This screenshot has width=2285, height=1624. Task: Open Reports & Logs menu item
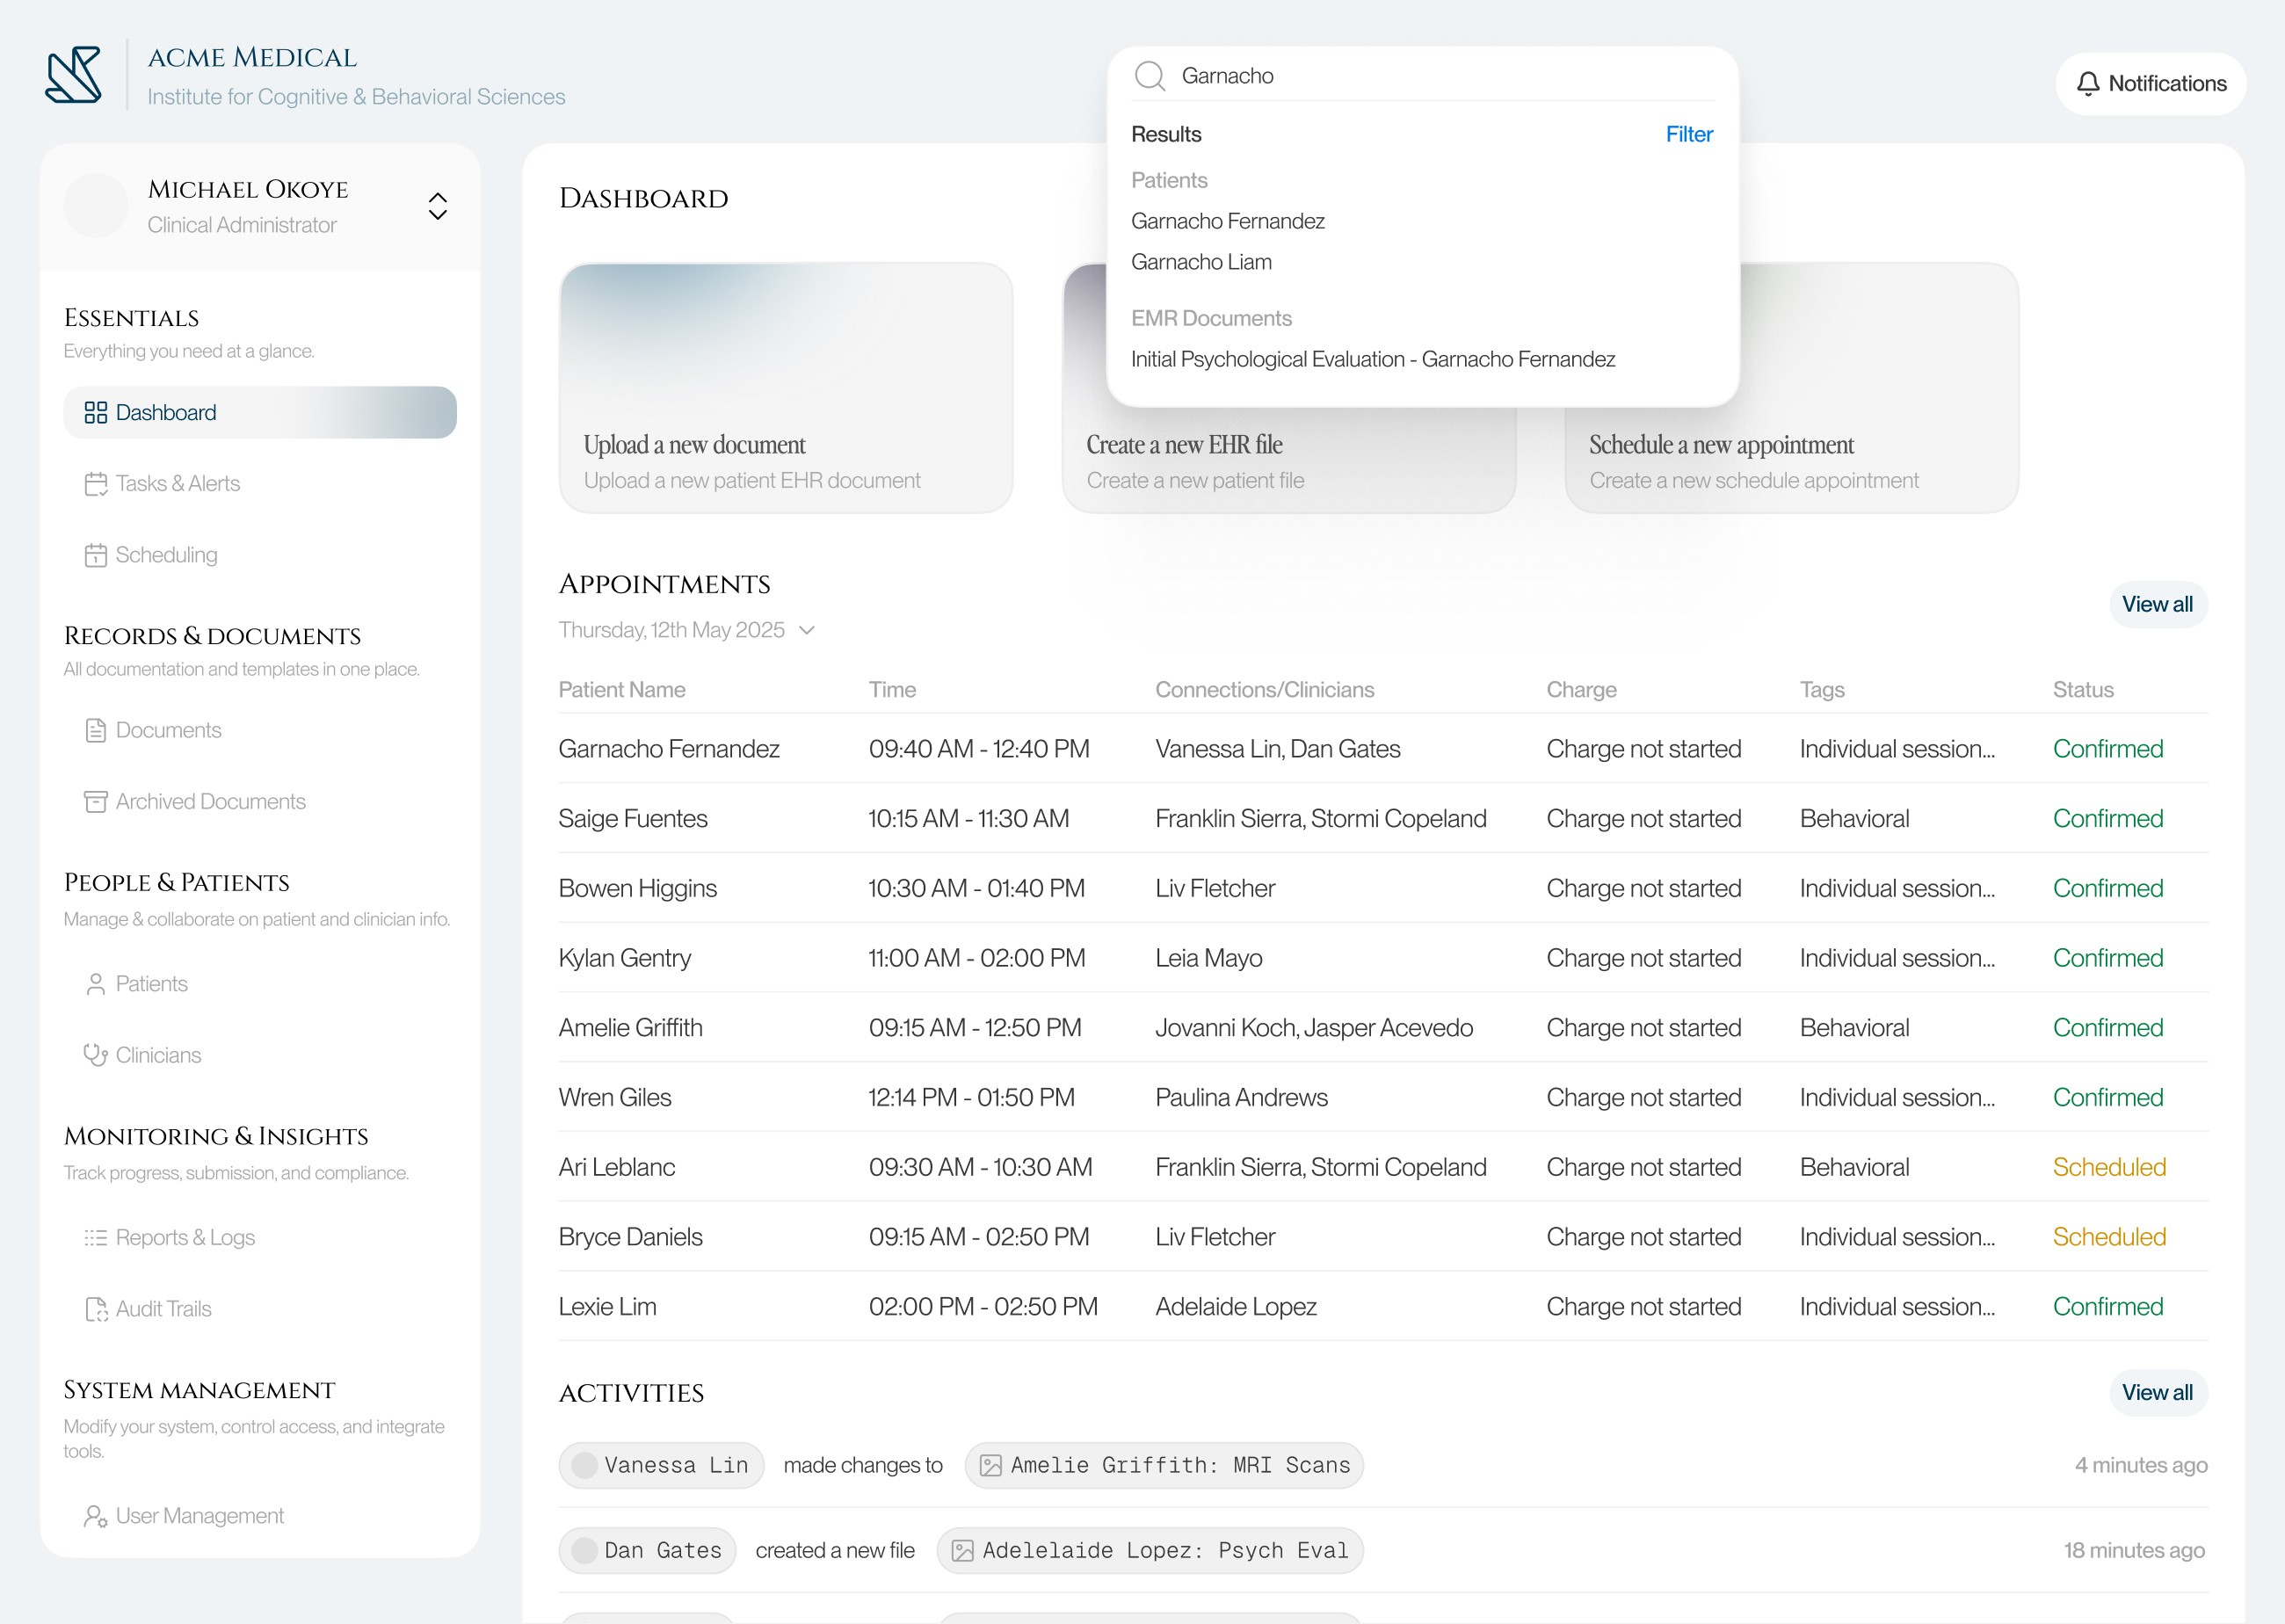[185, 1238]
